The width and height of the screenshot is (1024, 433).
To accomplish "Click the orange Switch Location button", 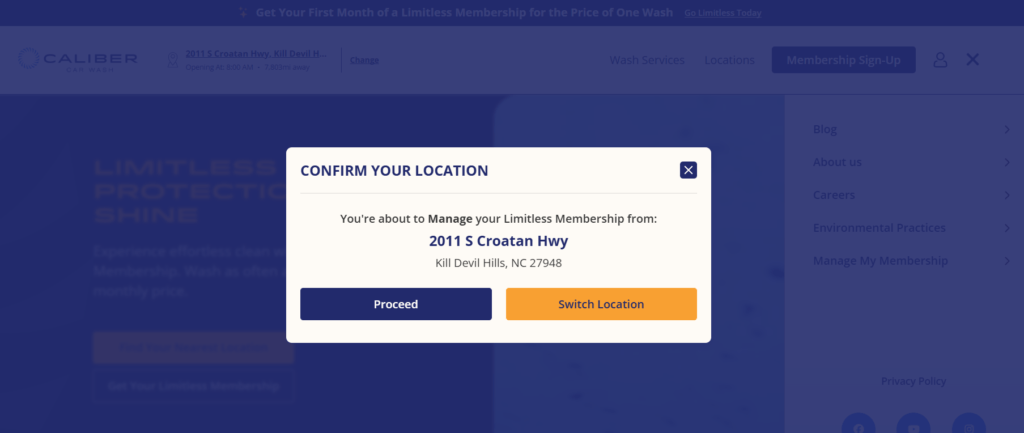I will click(601, 304).
